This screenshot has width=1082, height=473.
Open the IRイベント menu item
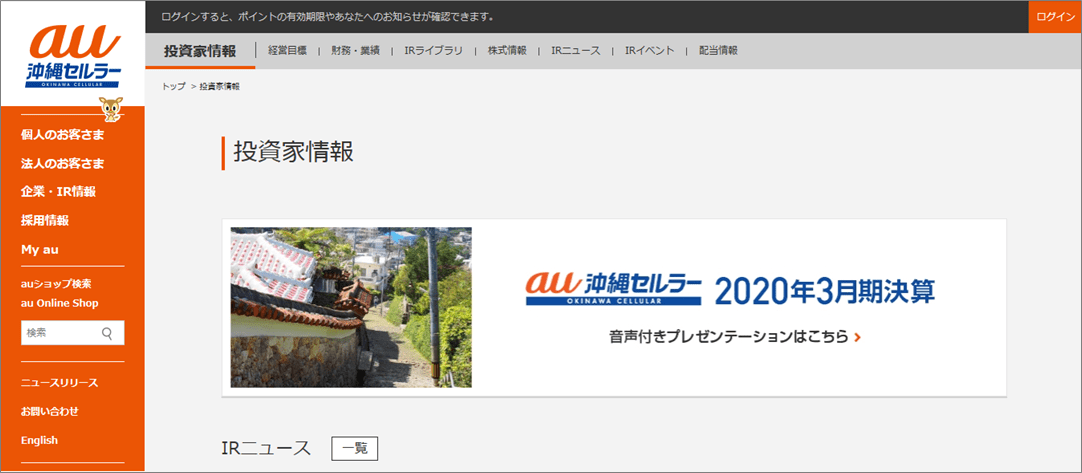click(649, 50)
